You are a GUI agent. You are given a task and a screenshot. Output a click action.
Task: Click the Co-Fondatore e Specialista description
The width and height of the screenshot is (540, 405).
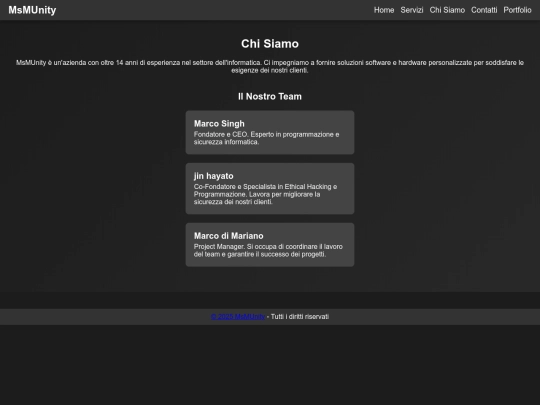(x=266, y=194)
